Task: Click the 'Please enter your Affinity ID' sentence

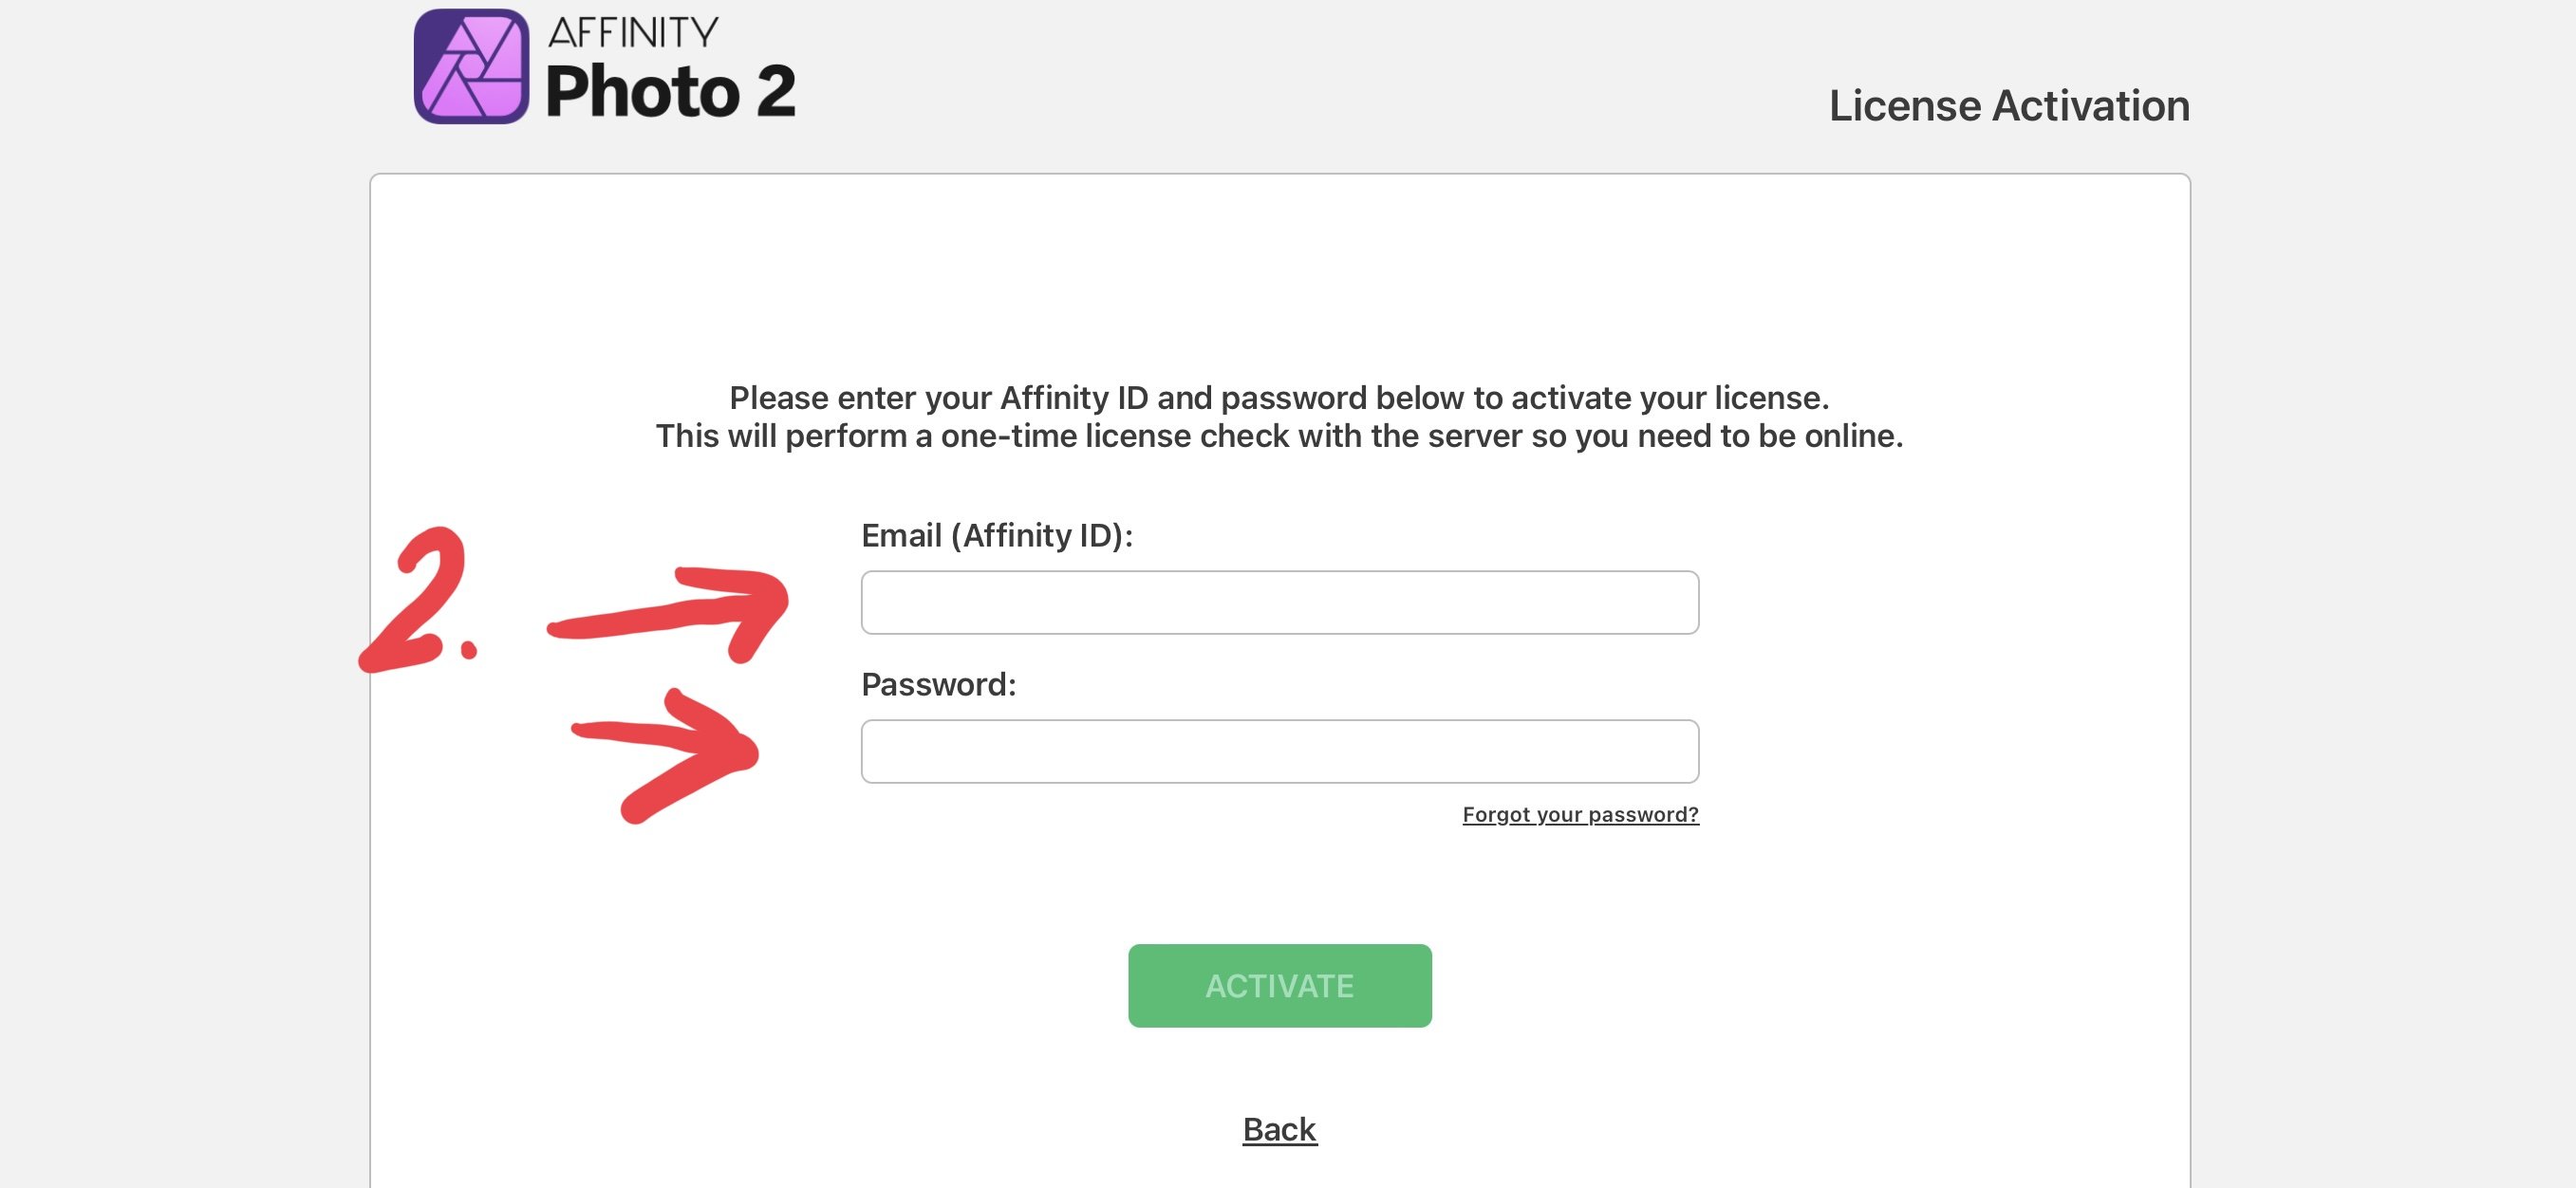Action: pos(1279,398)
